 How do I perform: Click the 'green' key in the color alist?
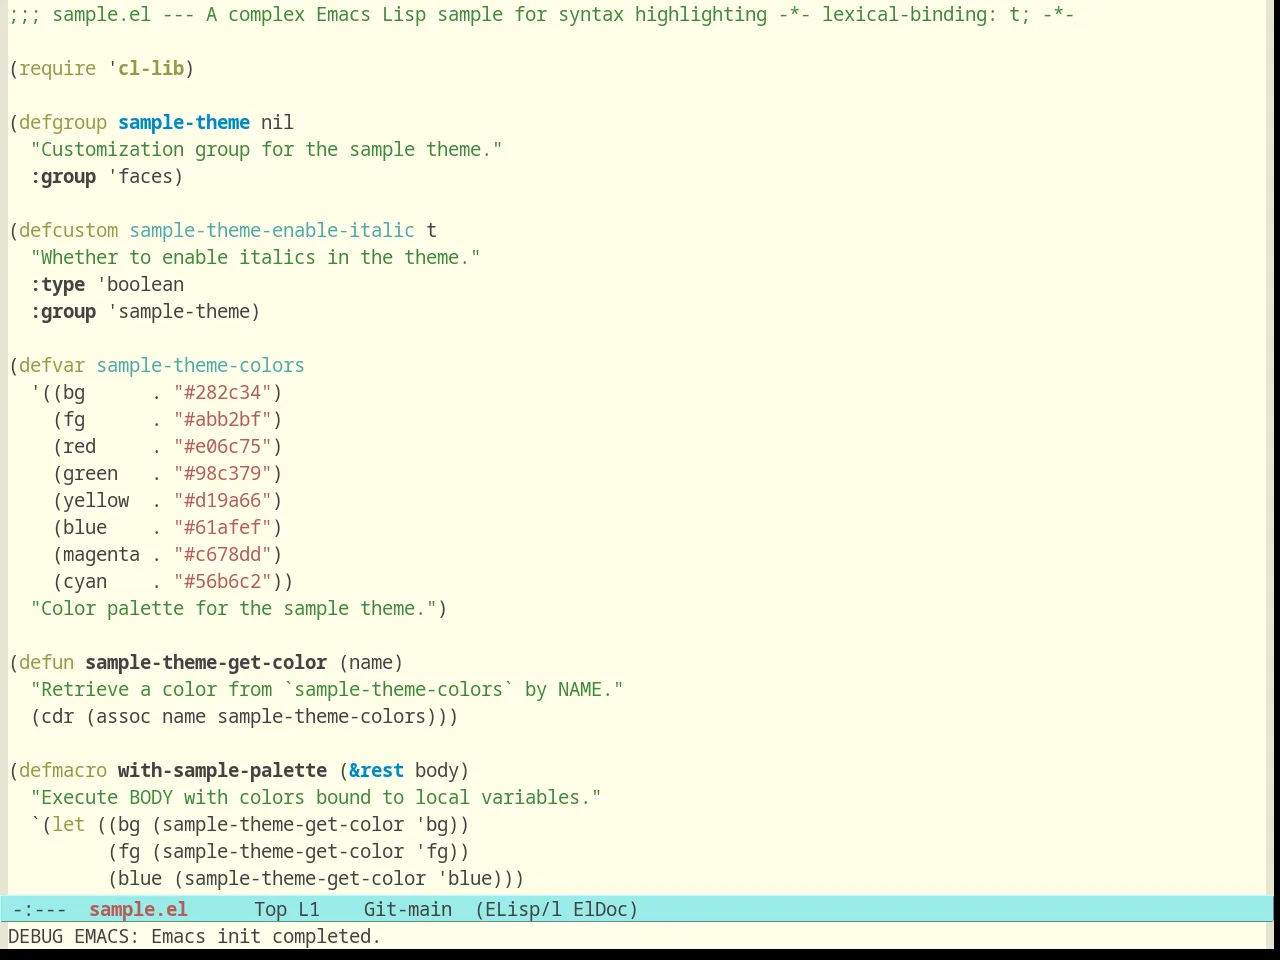[91, 473]
